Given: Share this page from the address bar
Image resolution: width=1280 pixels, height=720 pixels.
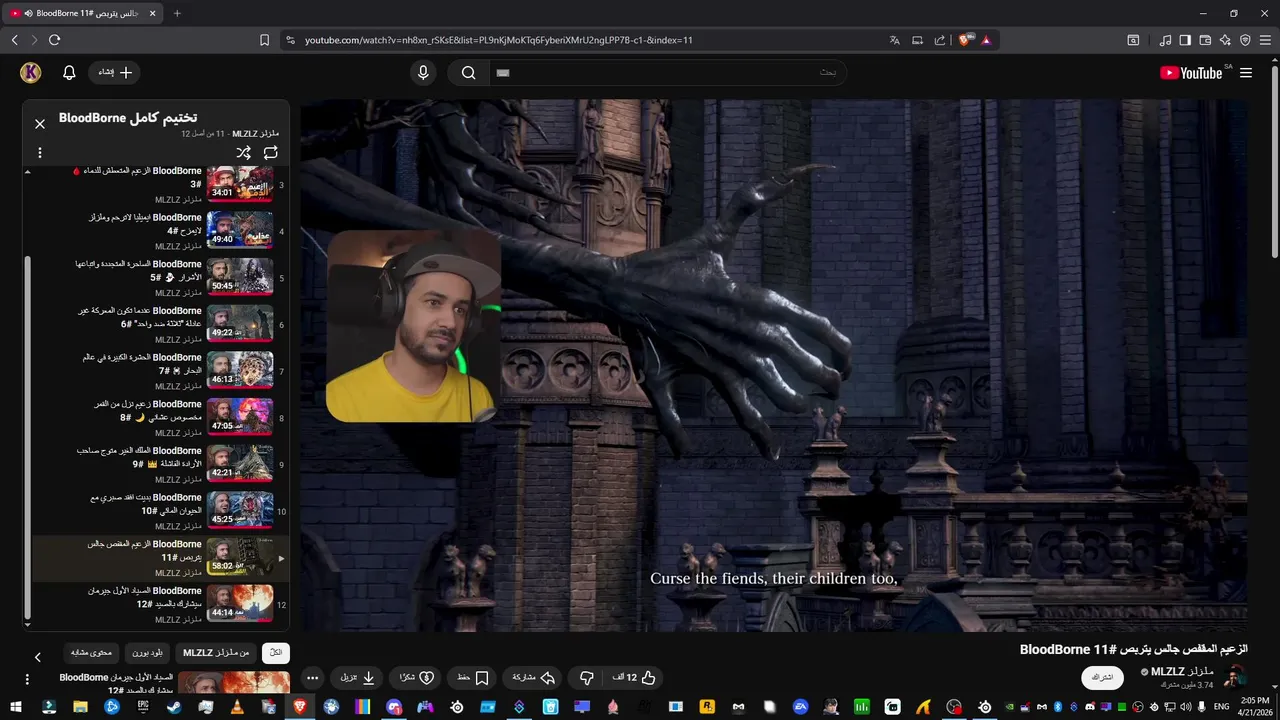Looking at the screenshot, I should (x=940, y=40).
